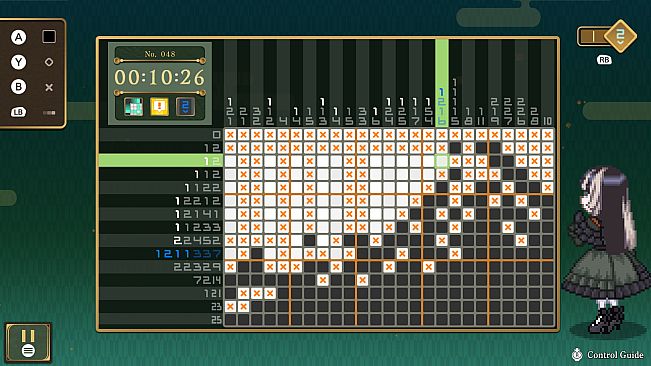Select the diamond maybe-mark tool icon

coord(49,62)
